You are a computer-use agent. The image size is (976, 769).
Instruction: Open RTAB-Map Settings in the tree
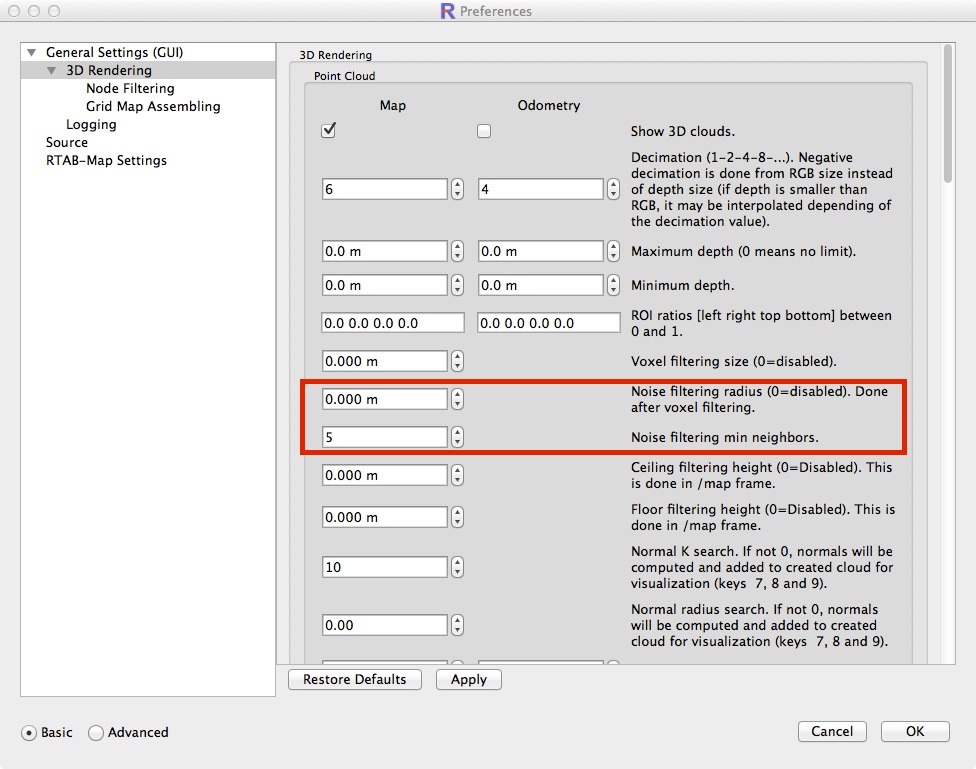(x=106, y=161)
